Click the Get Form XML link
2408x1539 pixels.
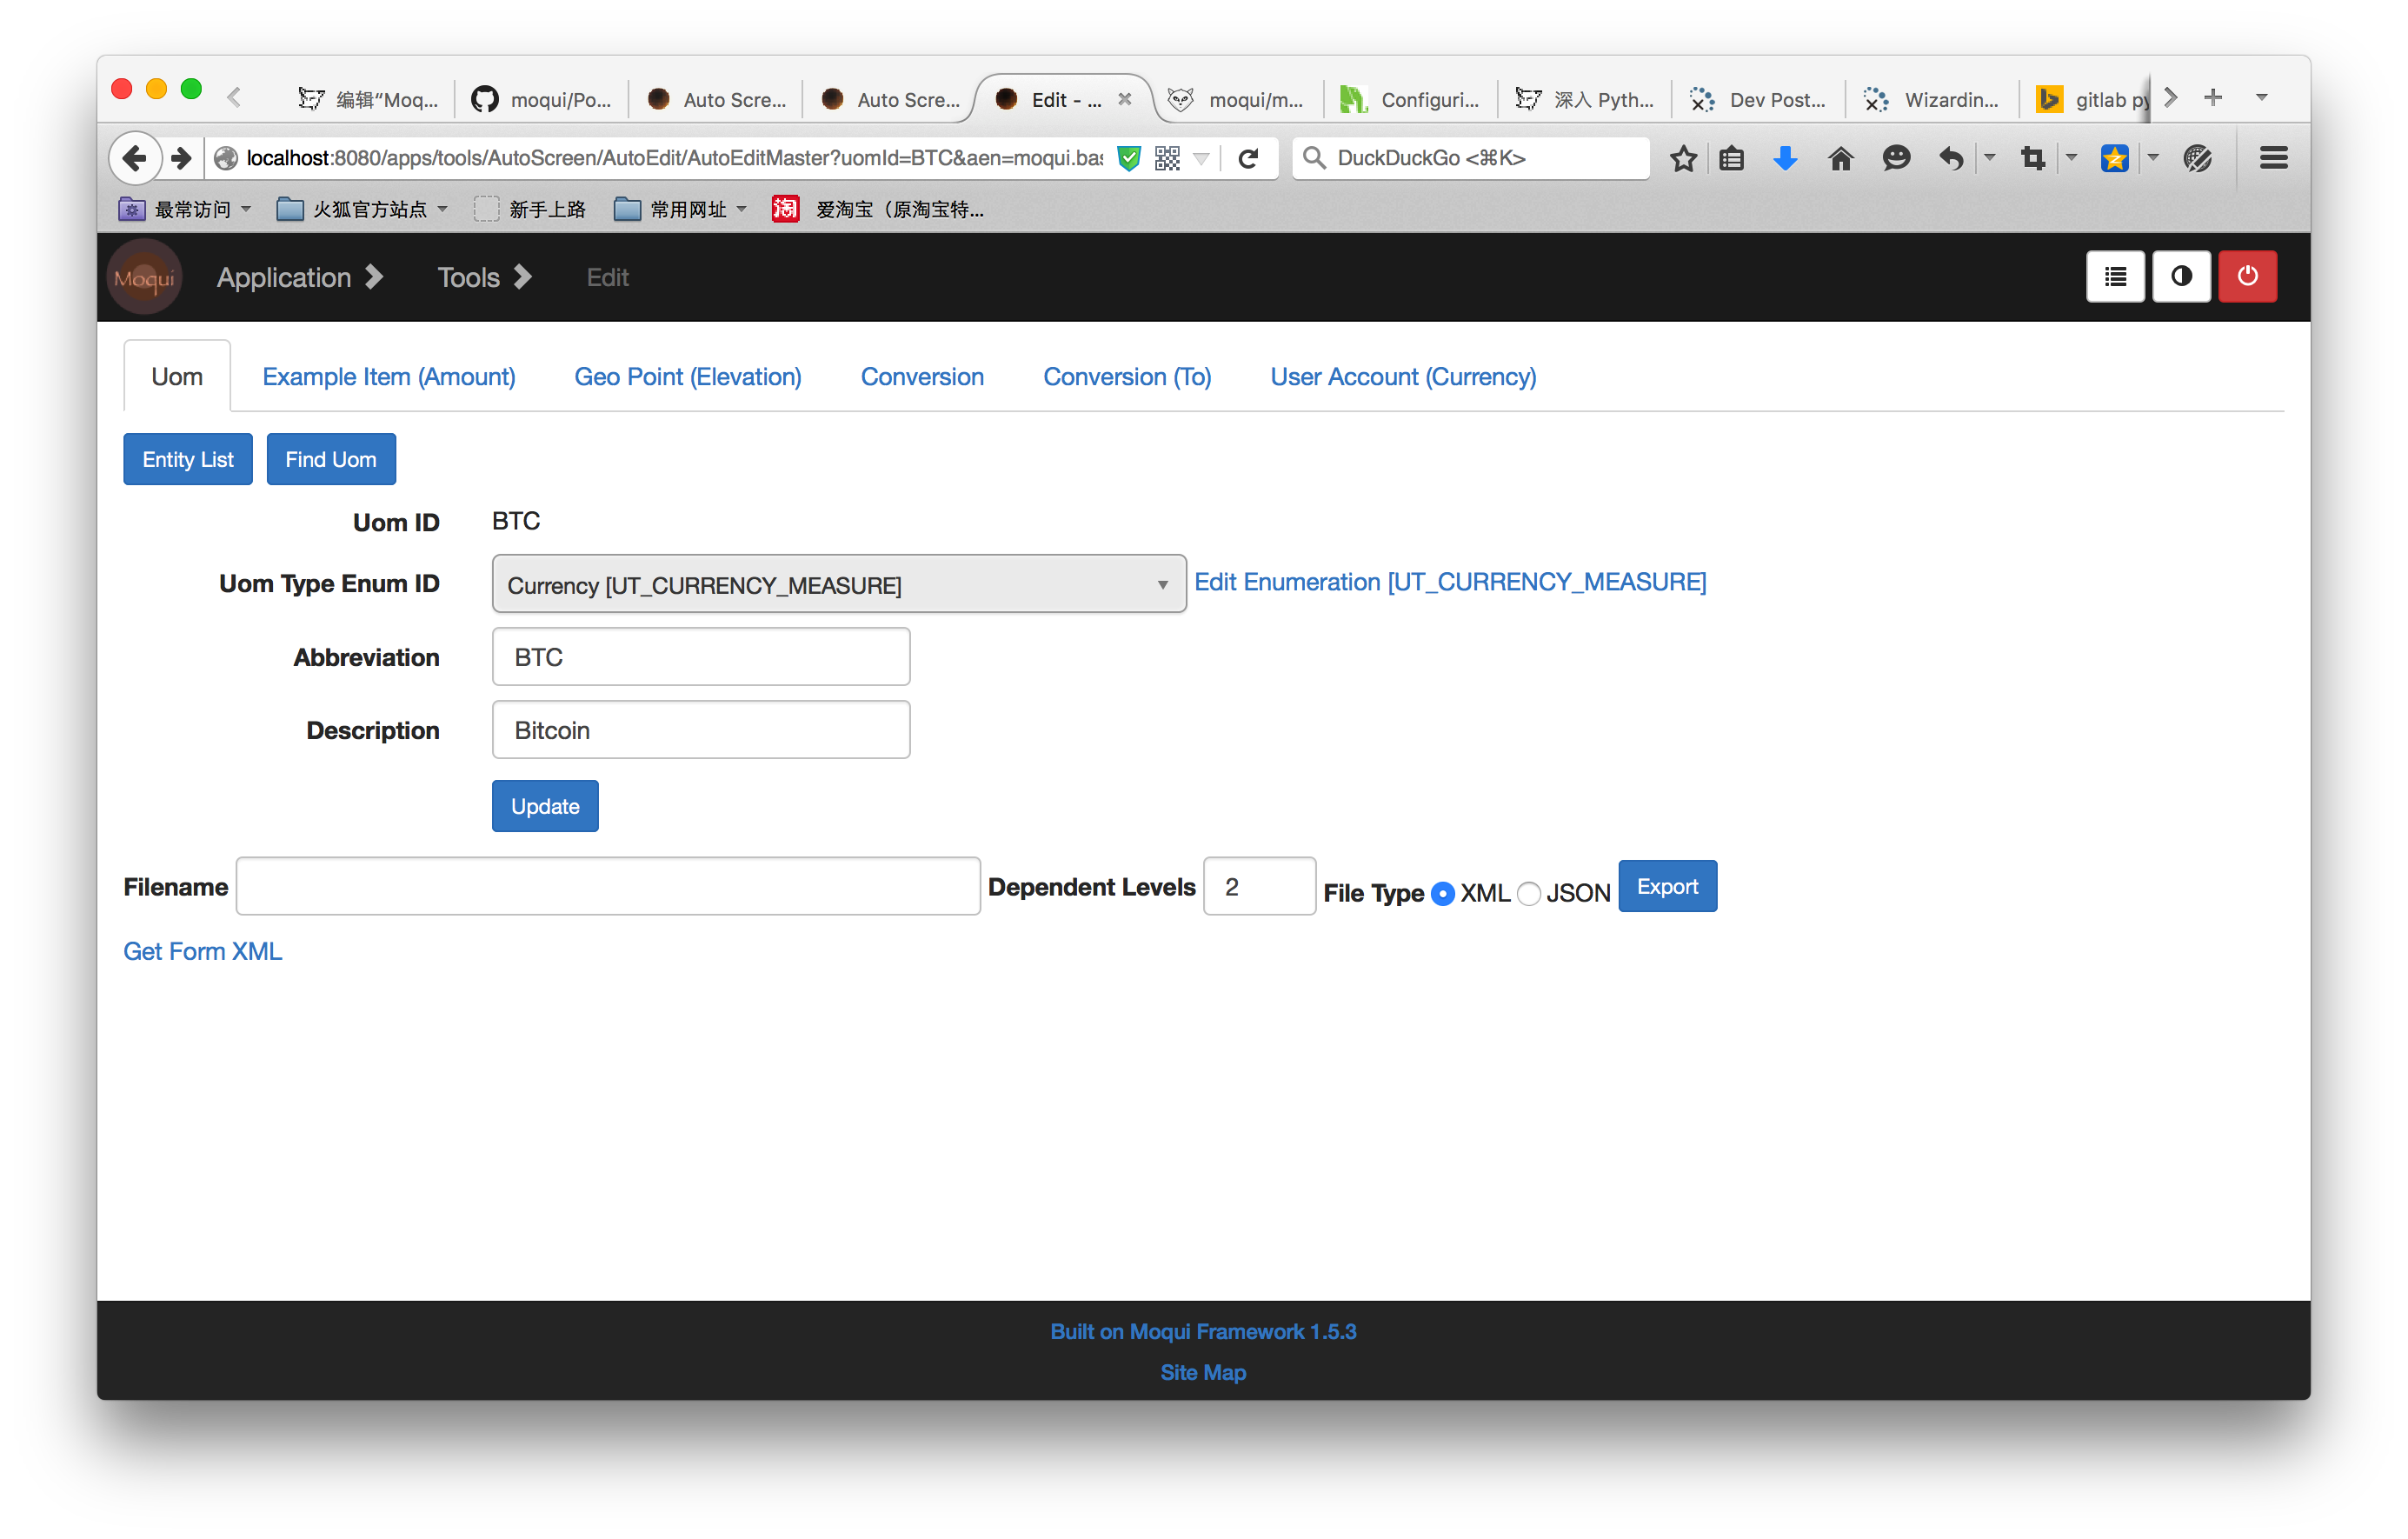pos(203,951)
